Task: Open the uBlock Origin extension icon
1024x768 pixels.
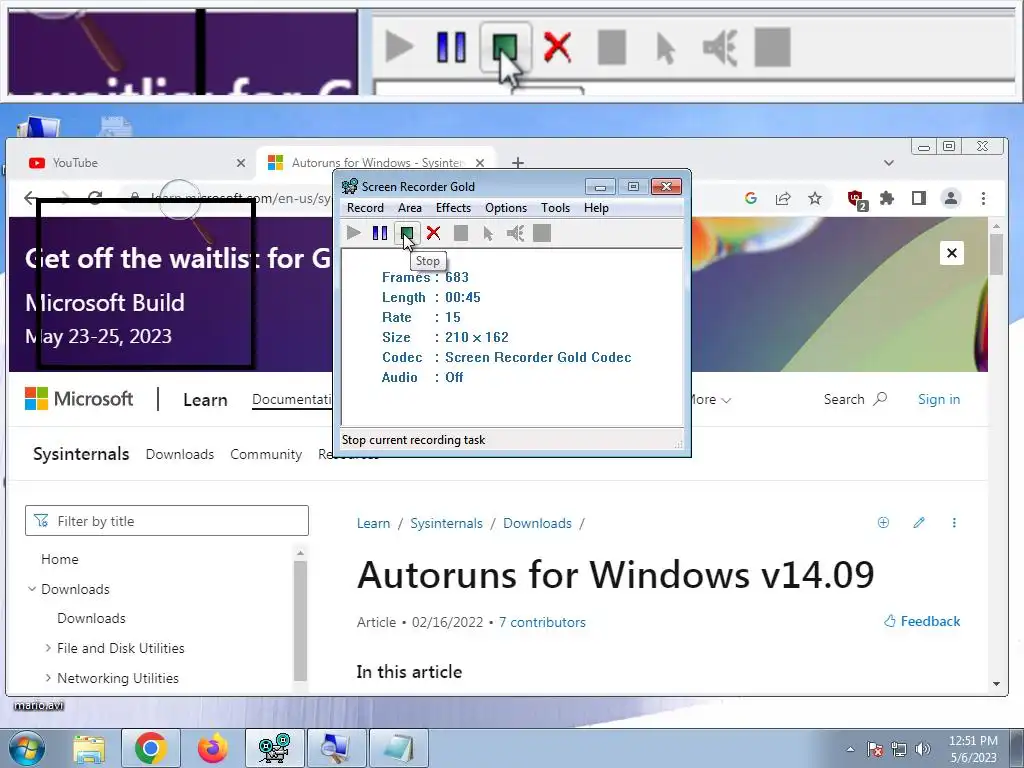Action: point(856,199)
